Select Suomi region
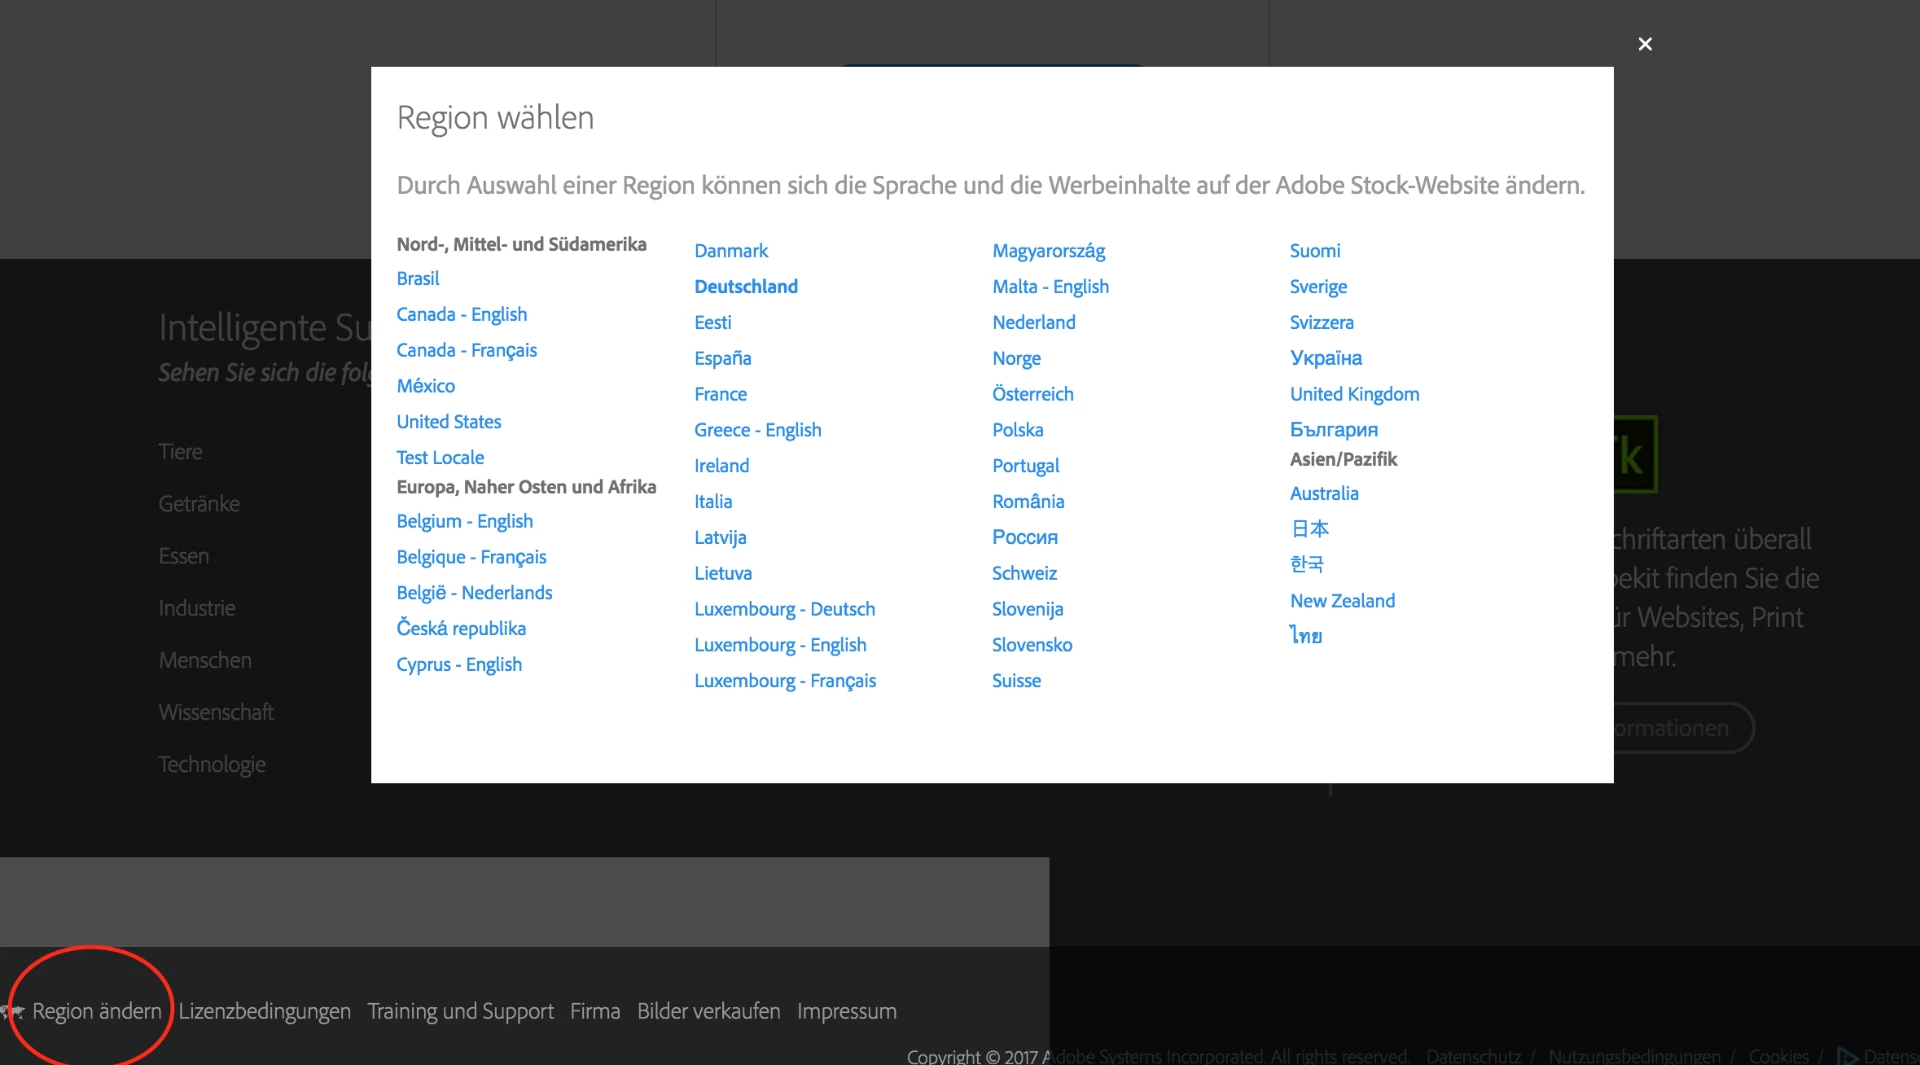 [1315, 251]
